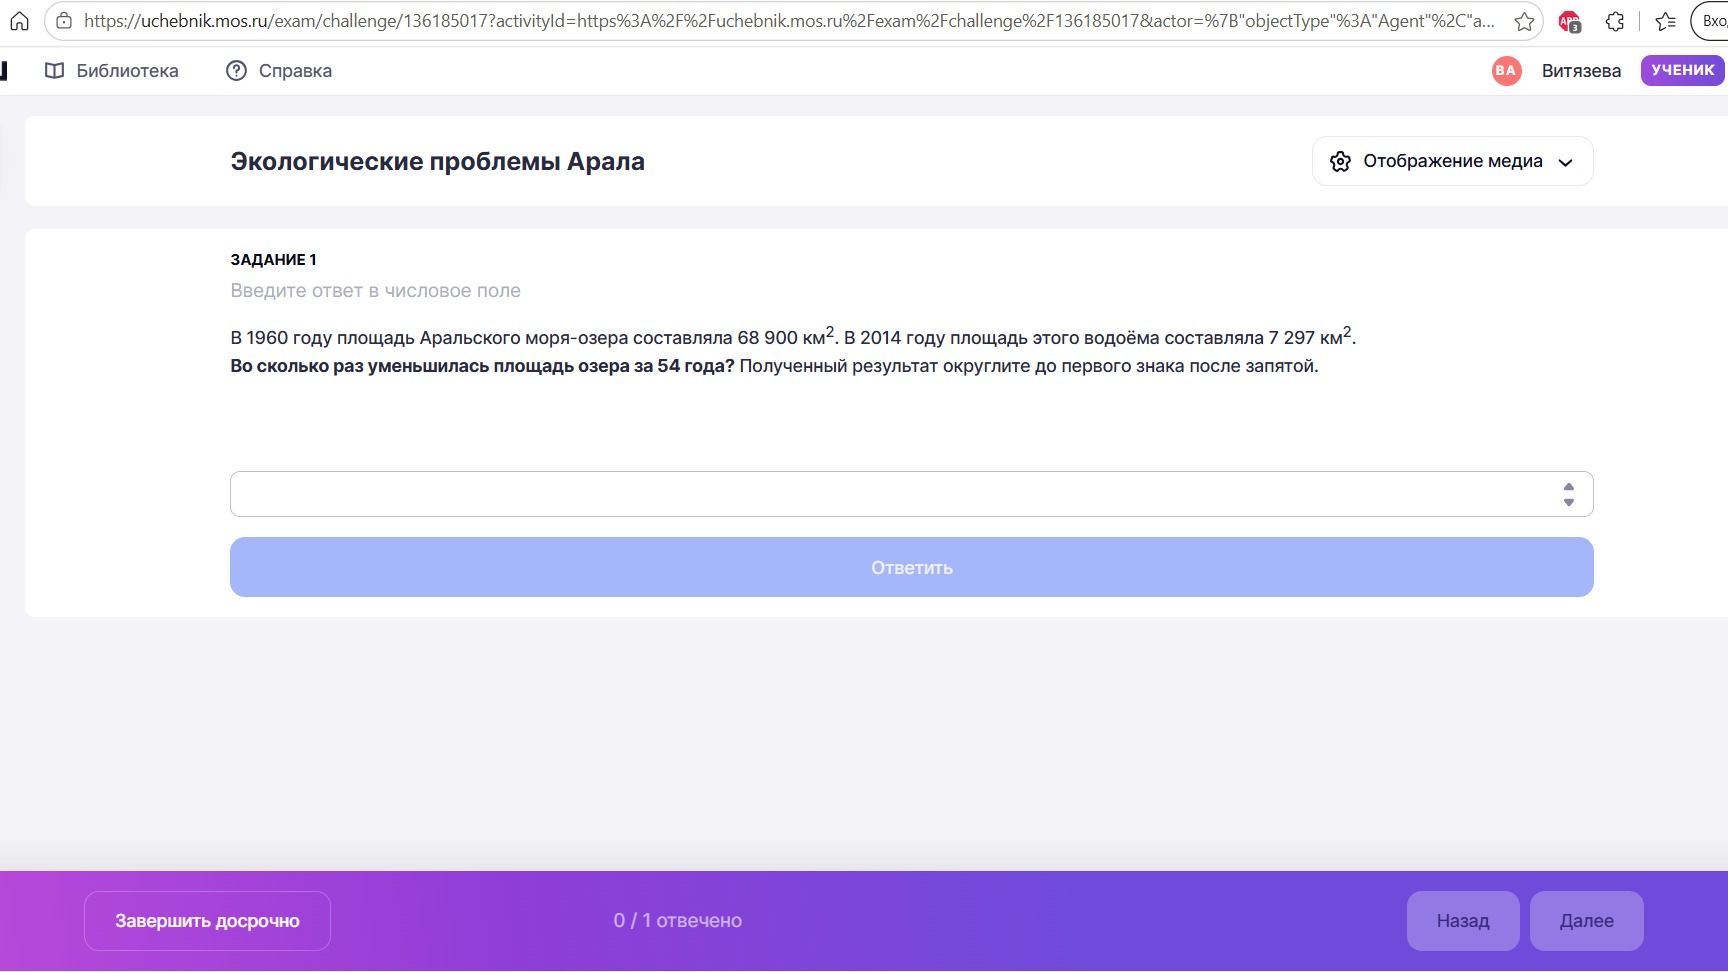This screenshot has width=1728, height=972.
Task: Focus the numeric answer input field
Action: [895, 494]
